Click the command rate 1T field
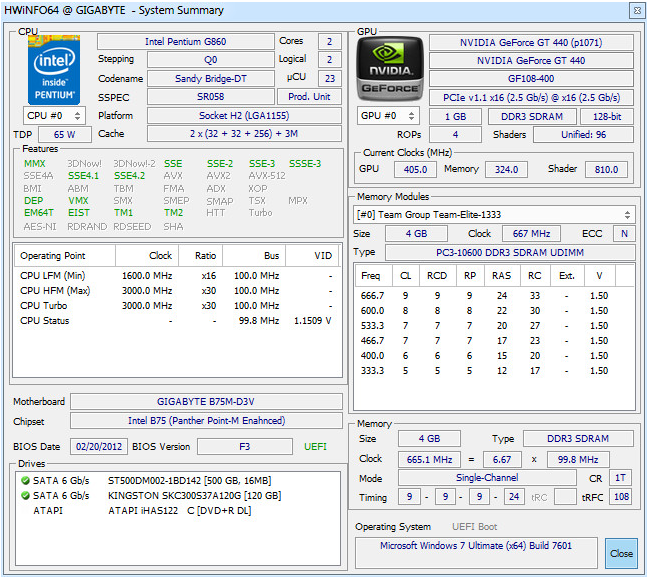 pyautogui.click(x=620, y=478)
